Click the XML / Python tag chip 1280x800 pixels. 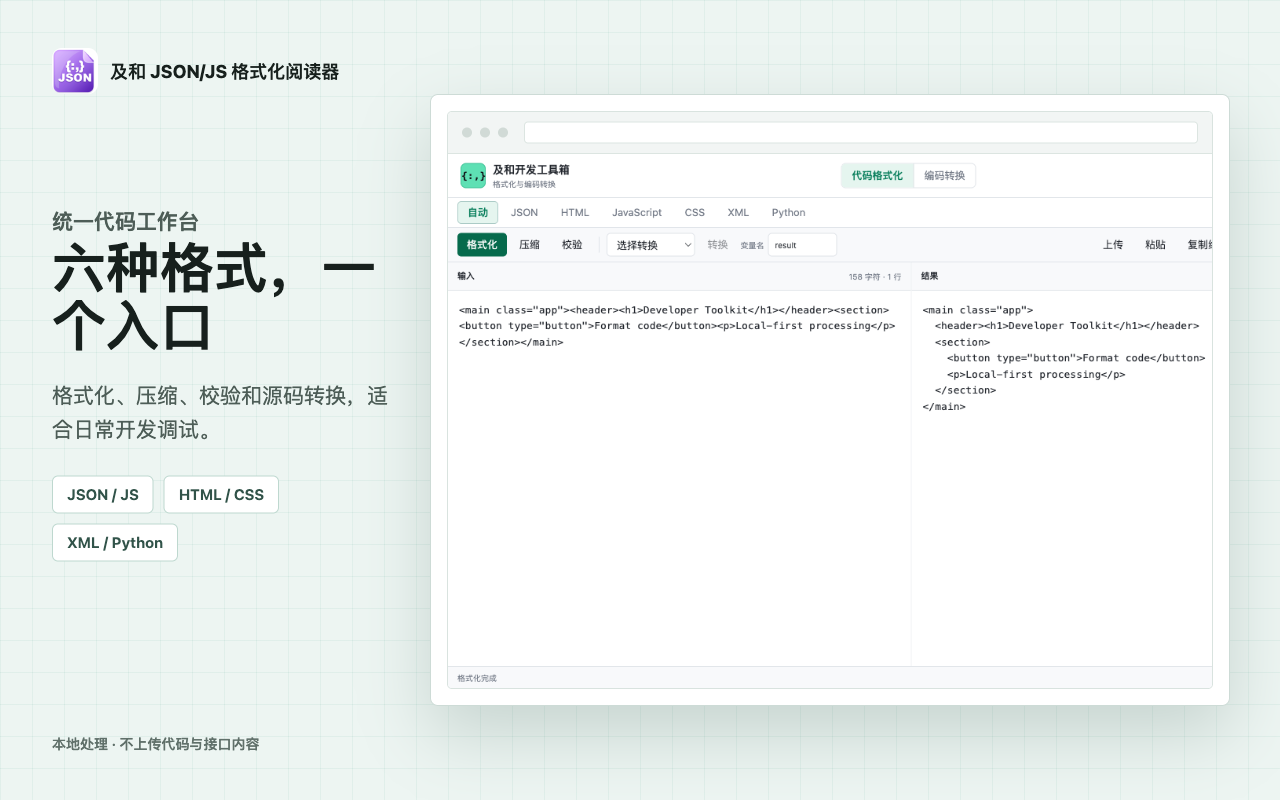(x=115, y=543)
